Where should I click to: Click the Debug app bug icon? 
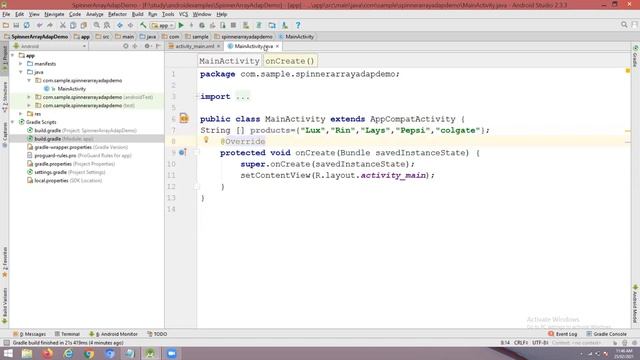coord(202,25)
